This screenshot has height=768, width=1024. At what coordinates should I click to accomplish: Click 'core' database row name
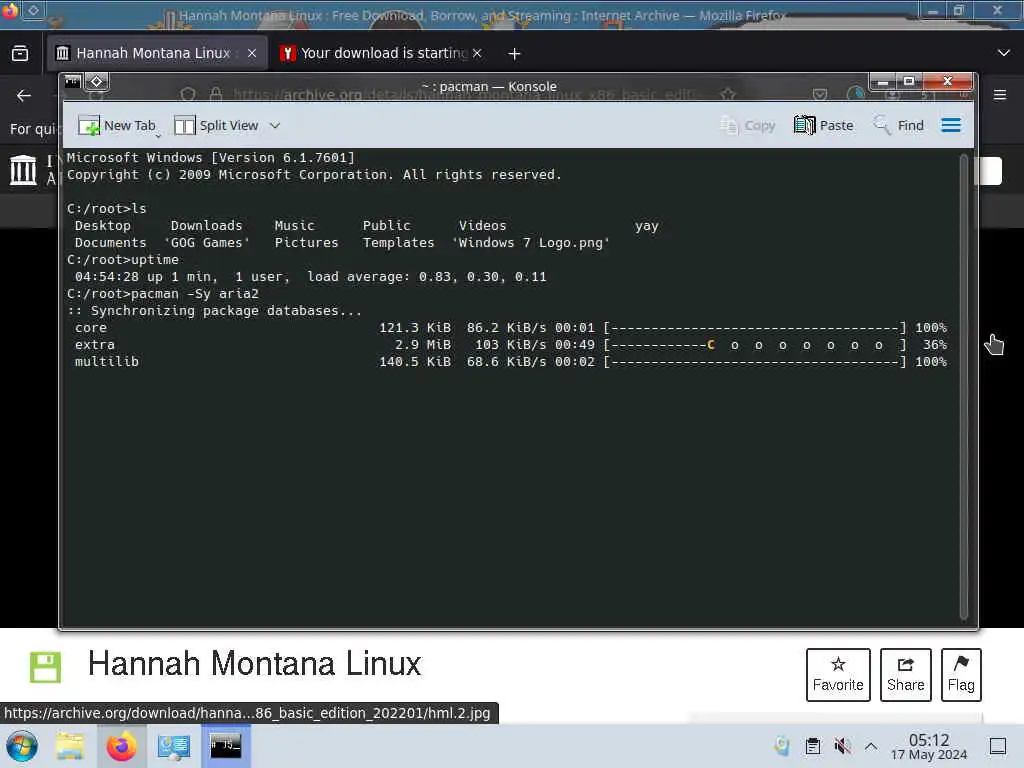[91, 328]
